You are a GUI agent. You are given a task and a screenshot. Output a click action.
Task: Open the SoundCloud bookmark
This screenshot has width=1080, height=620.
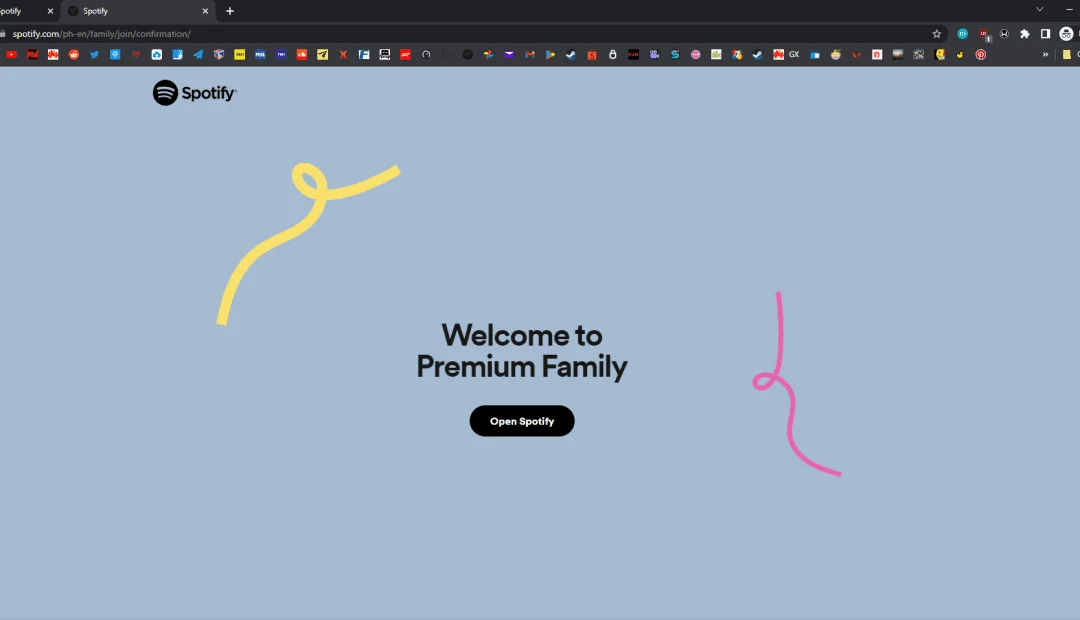point(302,54)
